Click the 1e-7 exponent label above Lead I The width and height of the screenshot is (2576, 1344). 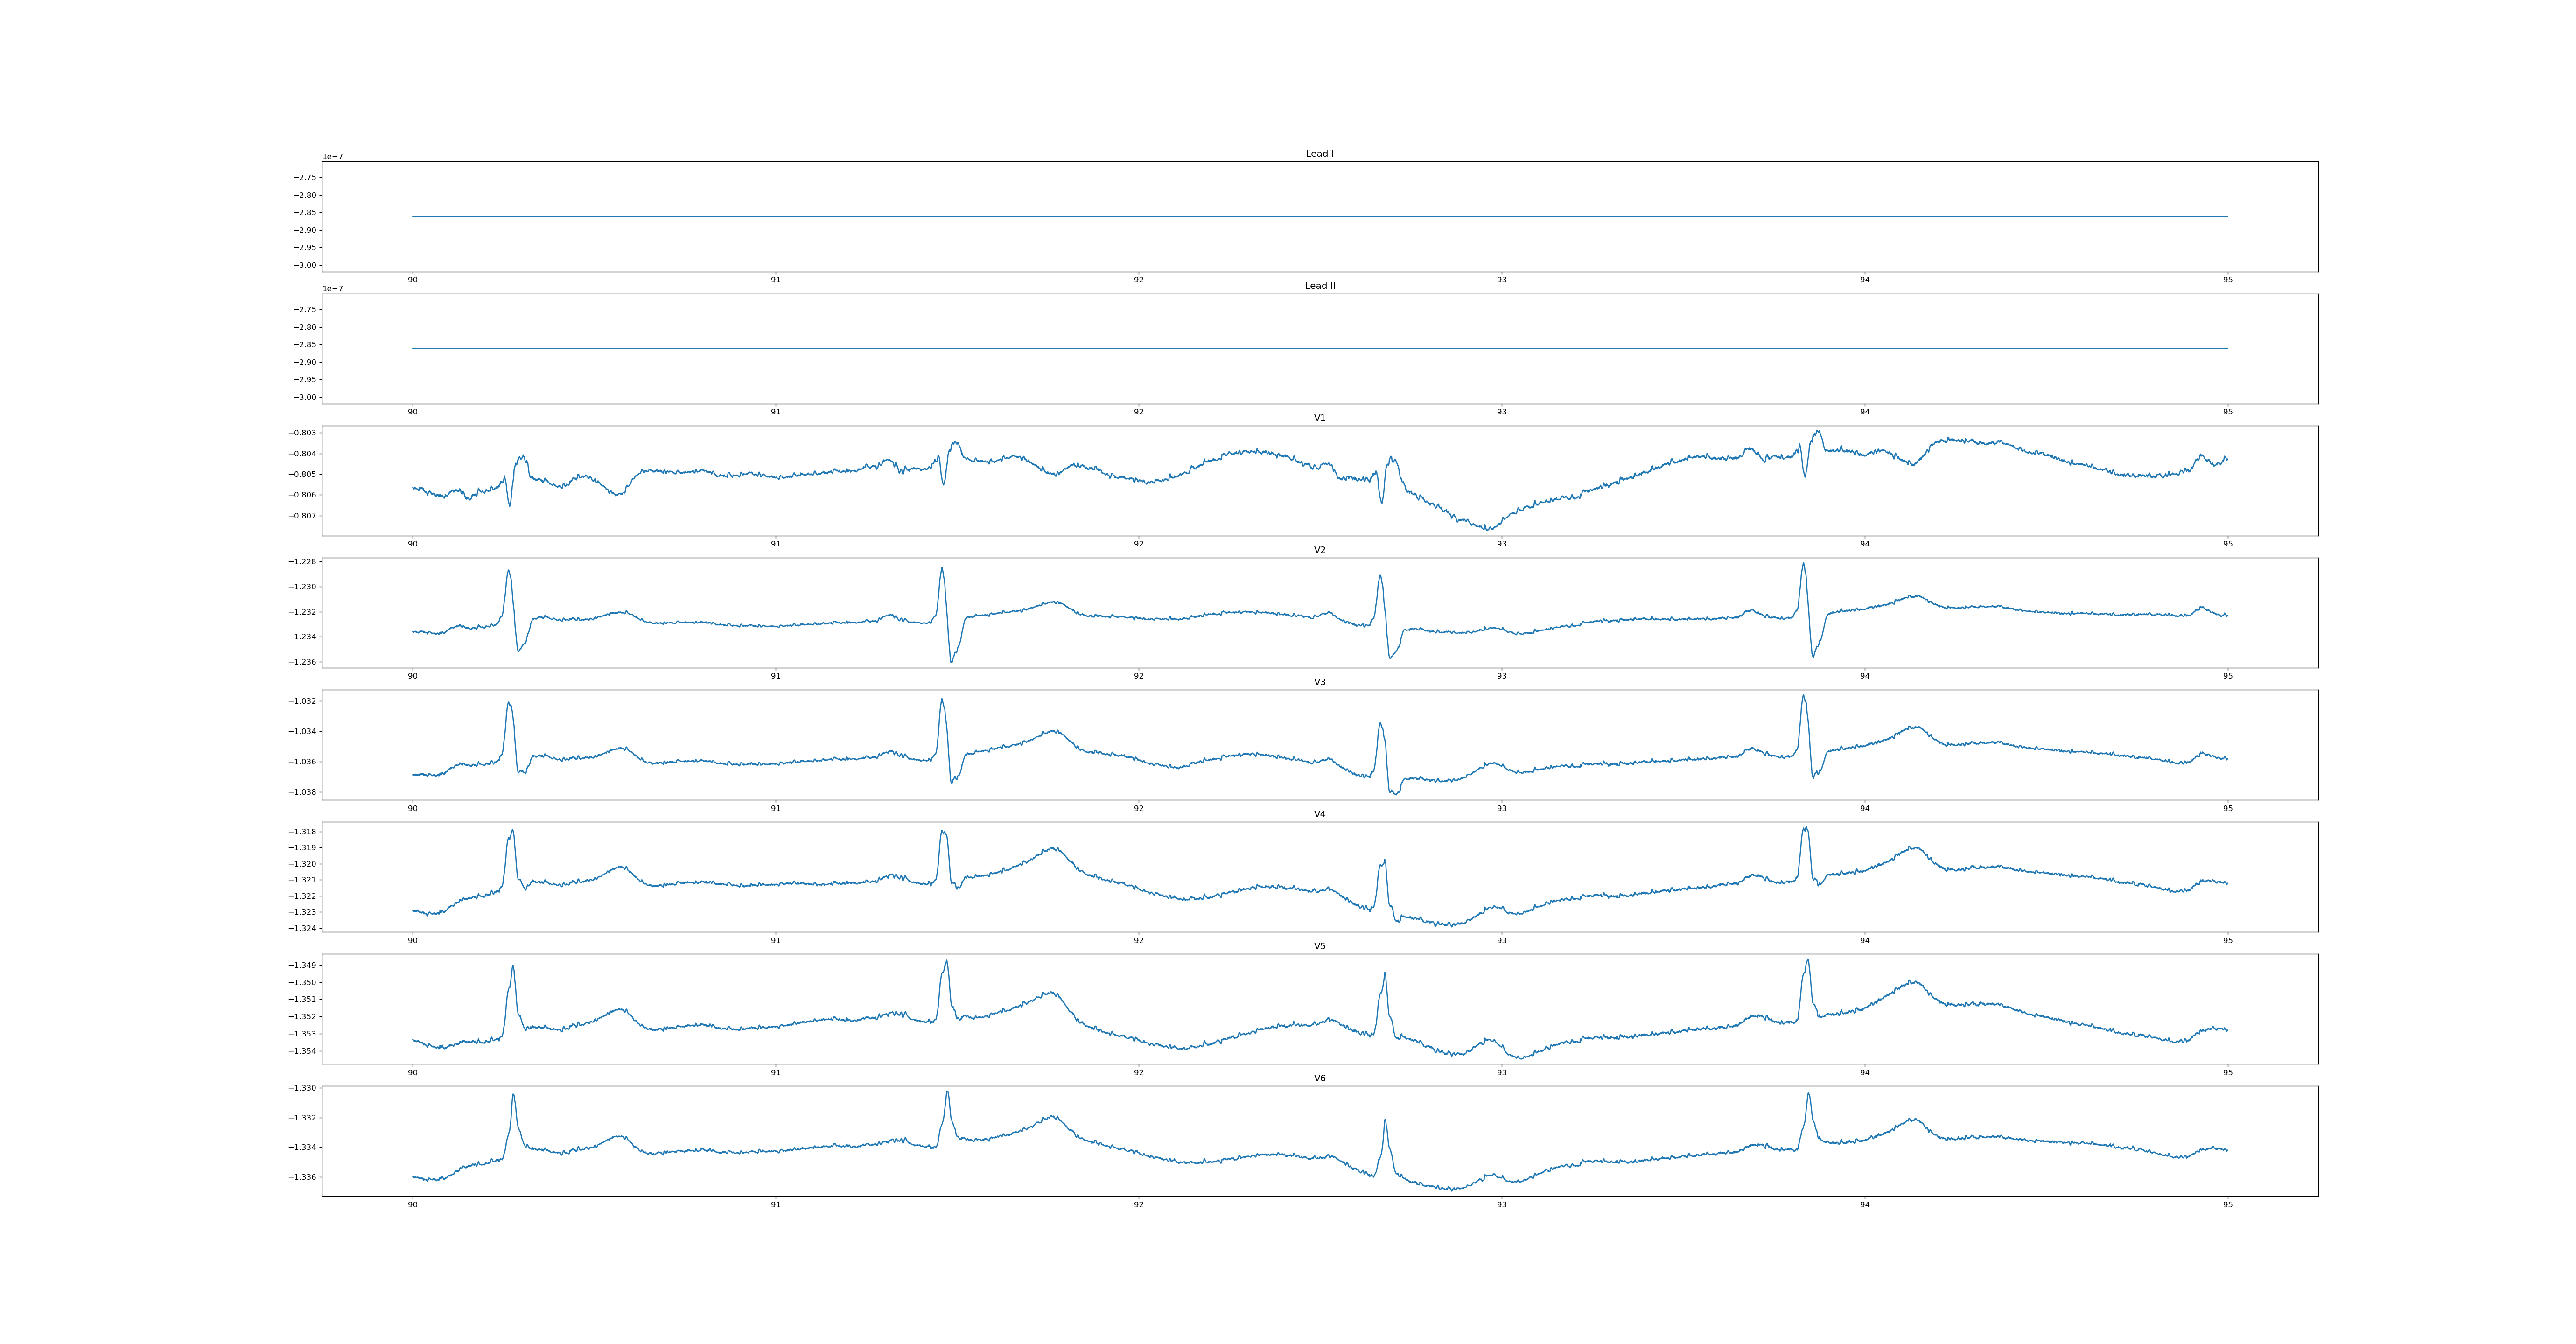332,157
